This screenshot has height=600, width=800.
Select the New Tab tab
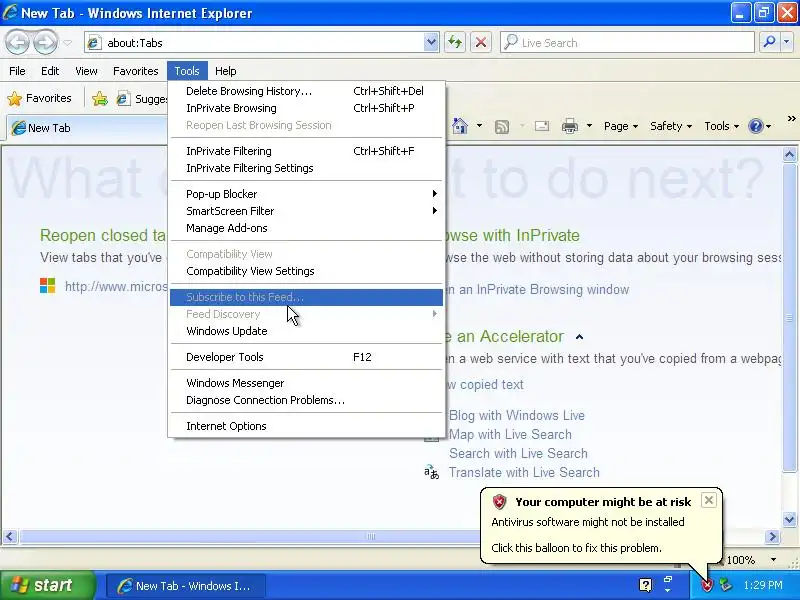87,128
